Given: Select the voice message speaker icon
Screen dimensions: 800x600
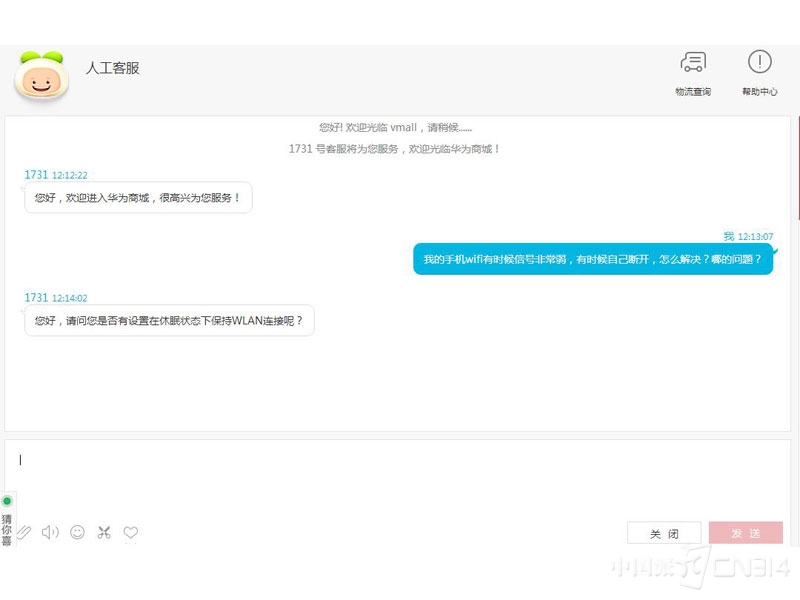Looking at the screenshot, I should (50, 532).
